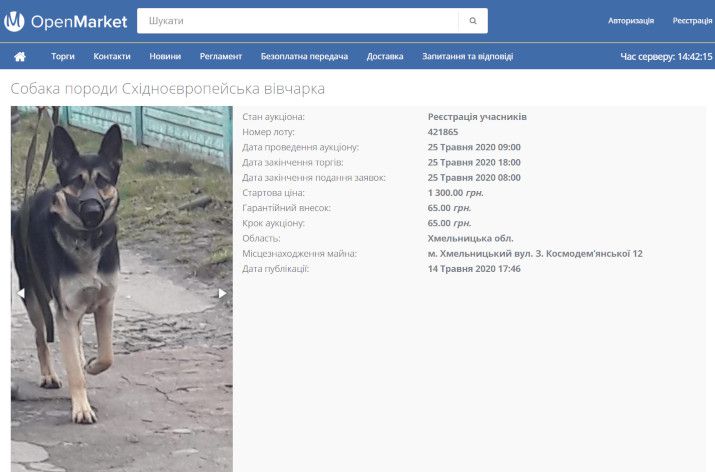Open the Новини menu item
The height and width of the screenshot is (472, 715).
(165, 57)
